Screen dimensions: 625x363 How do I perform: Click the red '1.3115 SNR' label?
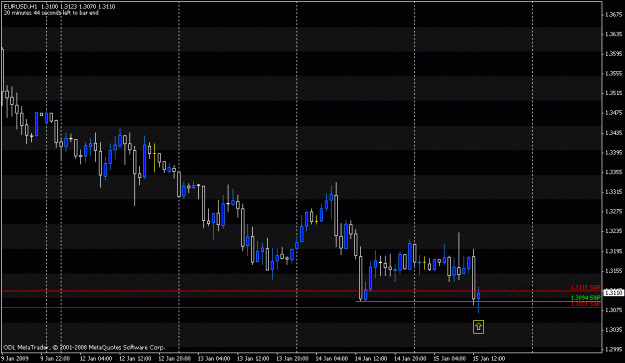click(585, 288)
